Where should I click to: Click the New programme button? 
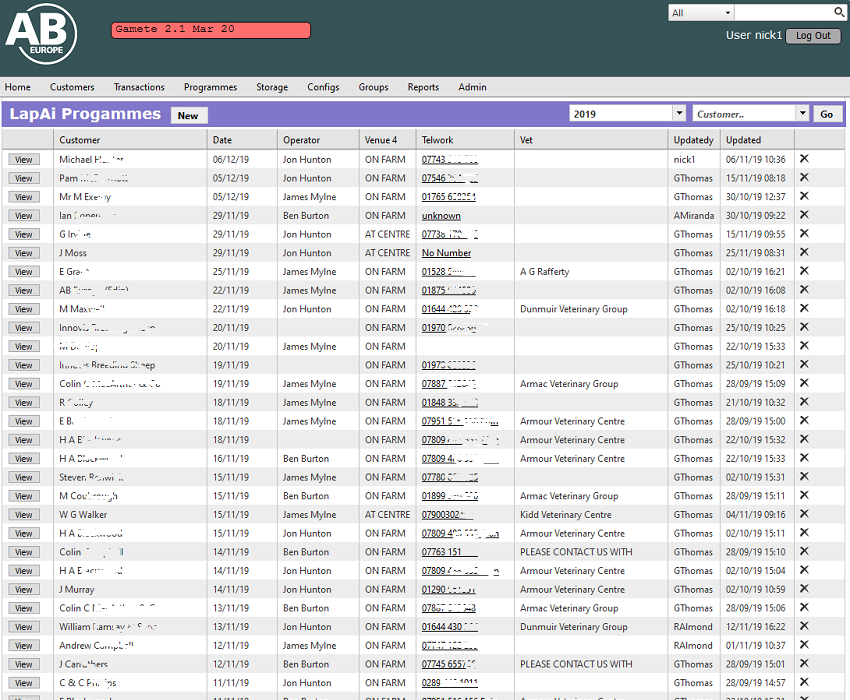188,116
